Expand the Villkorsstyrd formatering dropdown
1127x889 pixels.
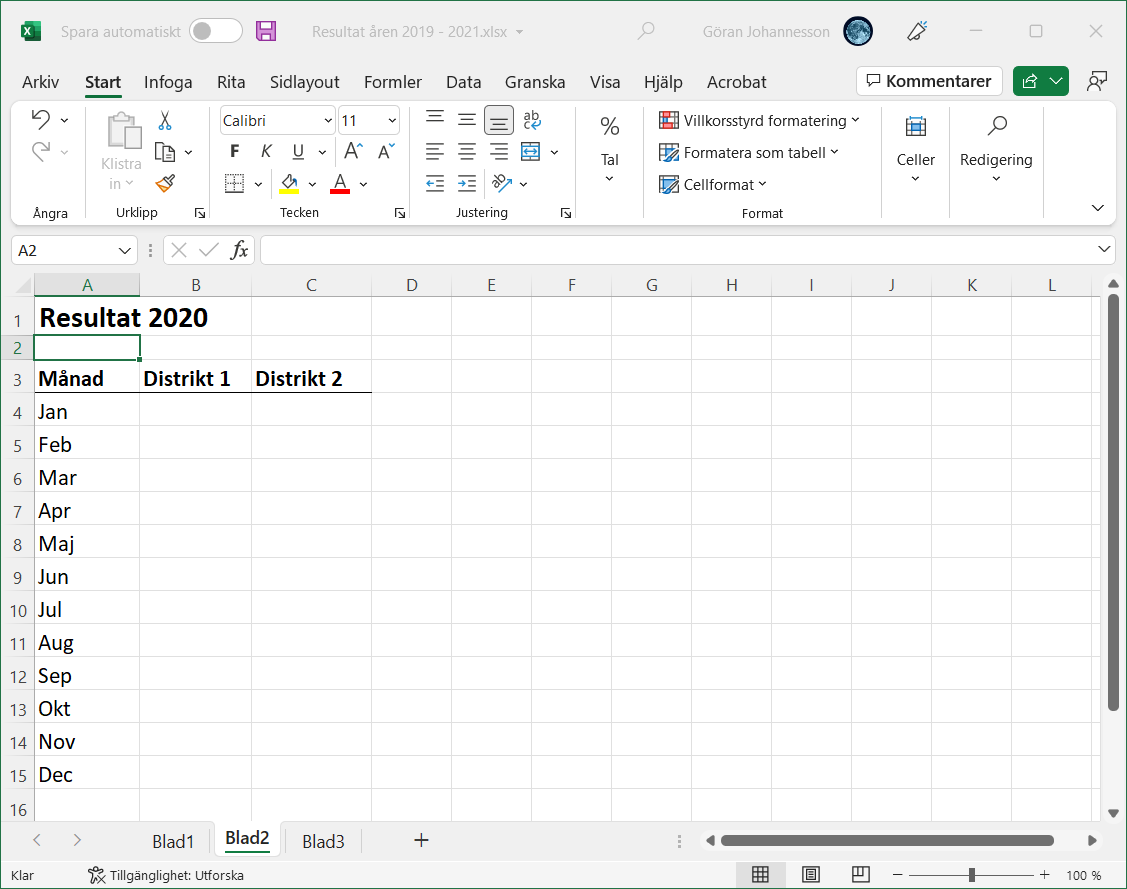[x=759, y=121]
